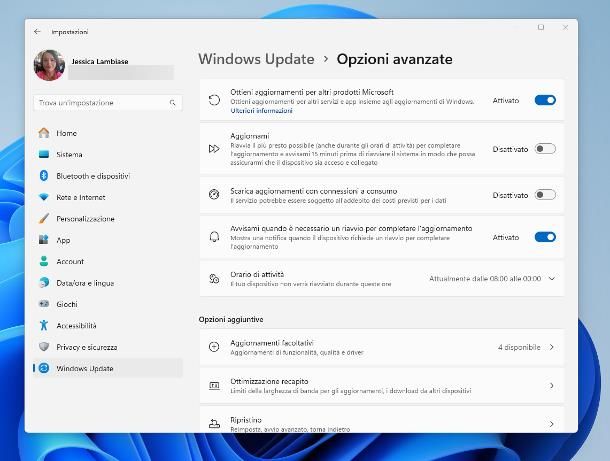Click the Data/ora e lingua globe icon

tap(44, 283)
